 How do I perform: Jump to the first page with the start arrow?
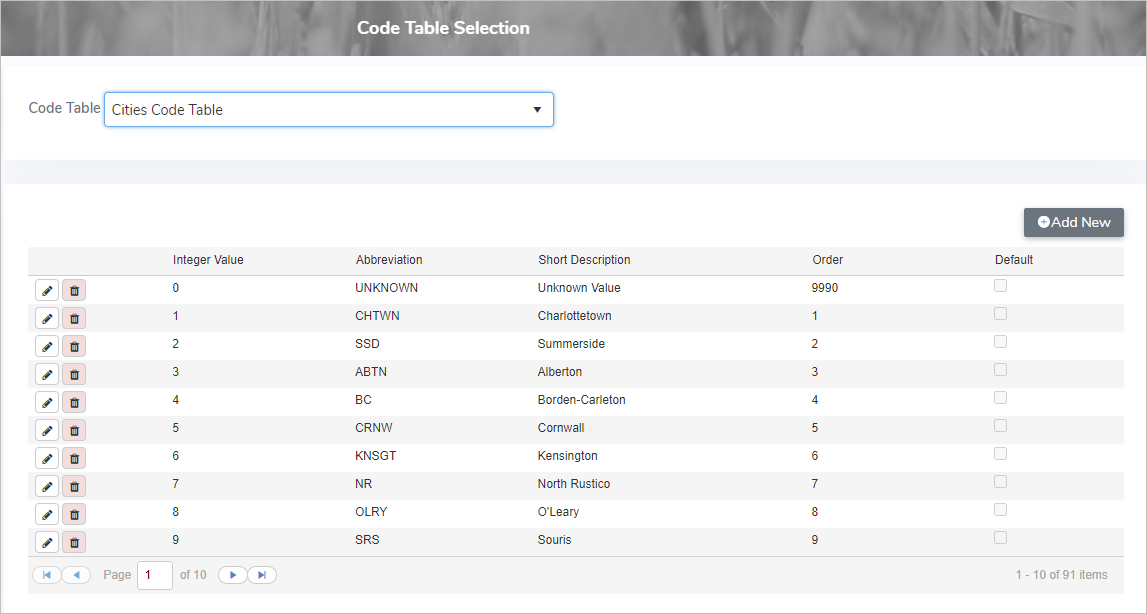pos(47,574)
